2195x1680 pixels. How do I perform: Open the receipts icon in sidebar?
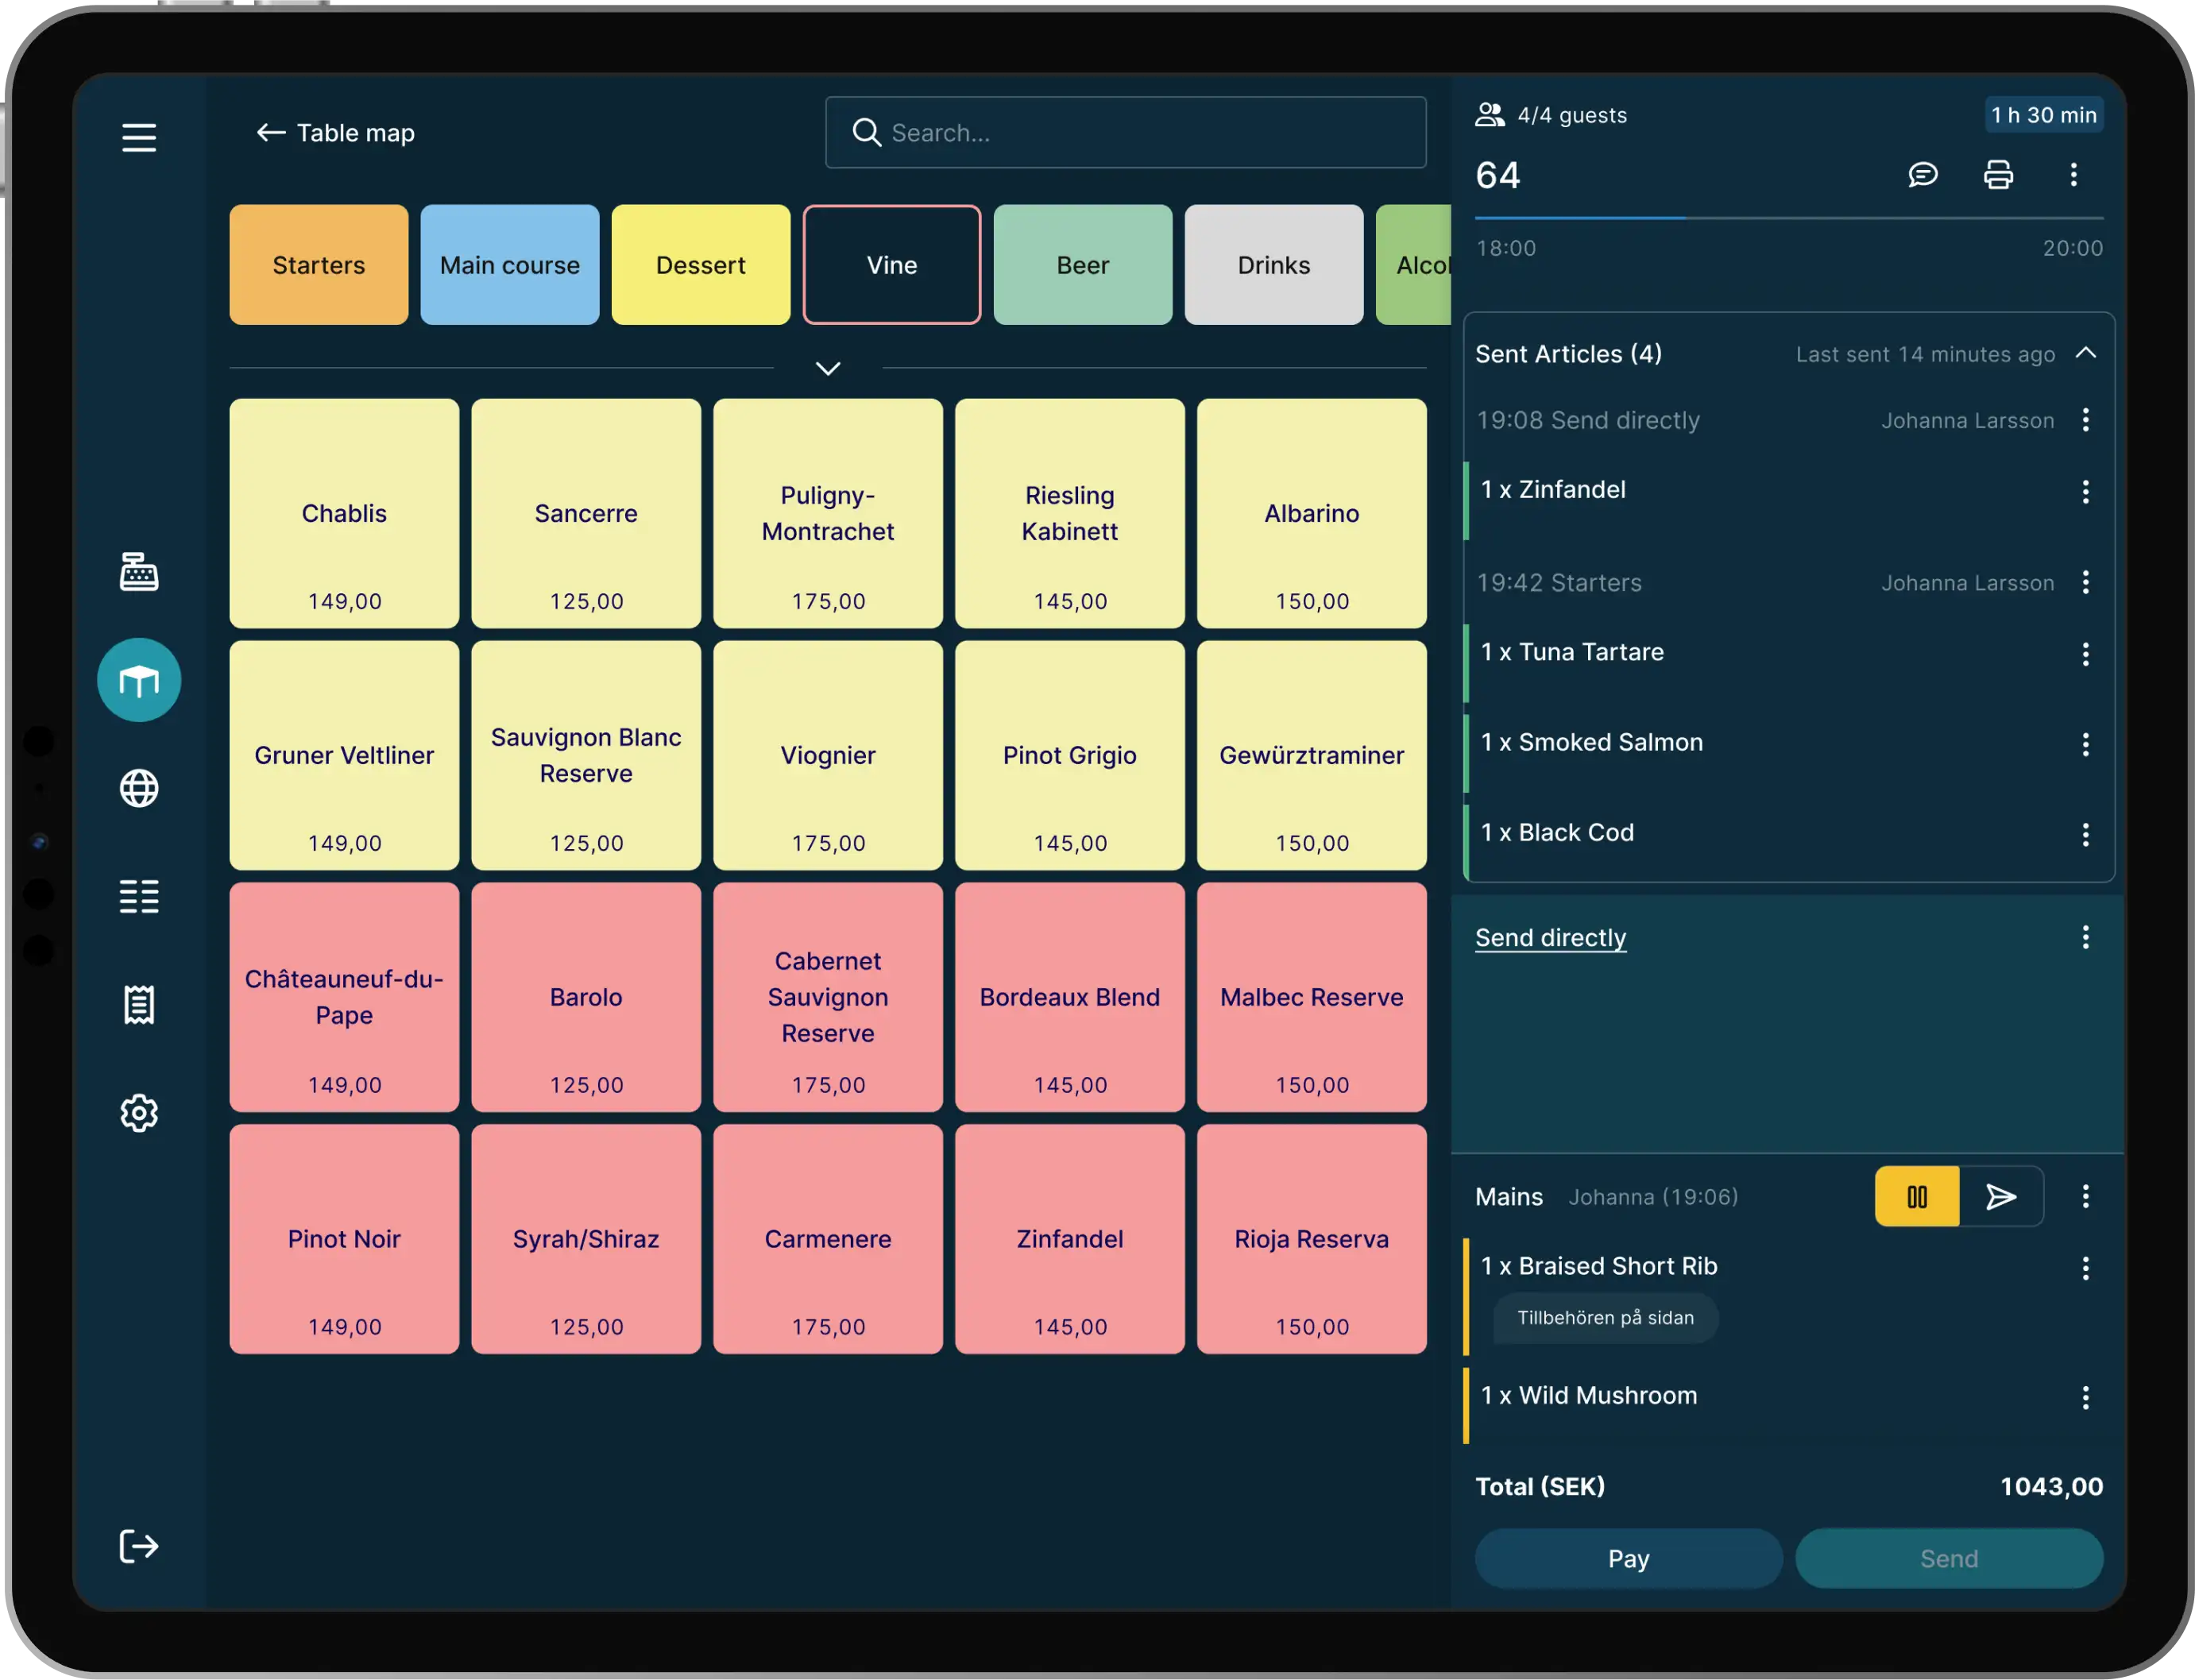coord(139,1004)
